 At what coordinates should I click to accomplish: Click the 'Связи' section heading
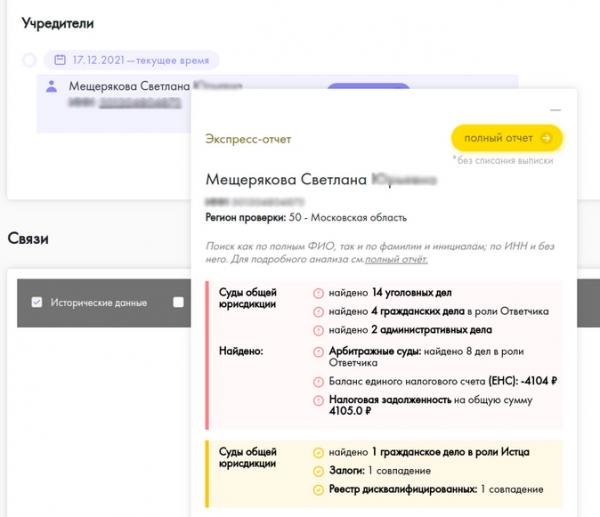(x=28, y=239)
